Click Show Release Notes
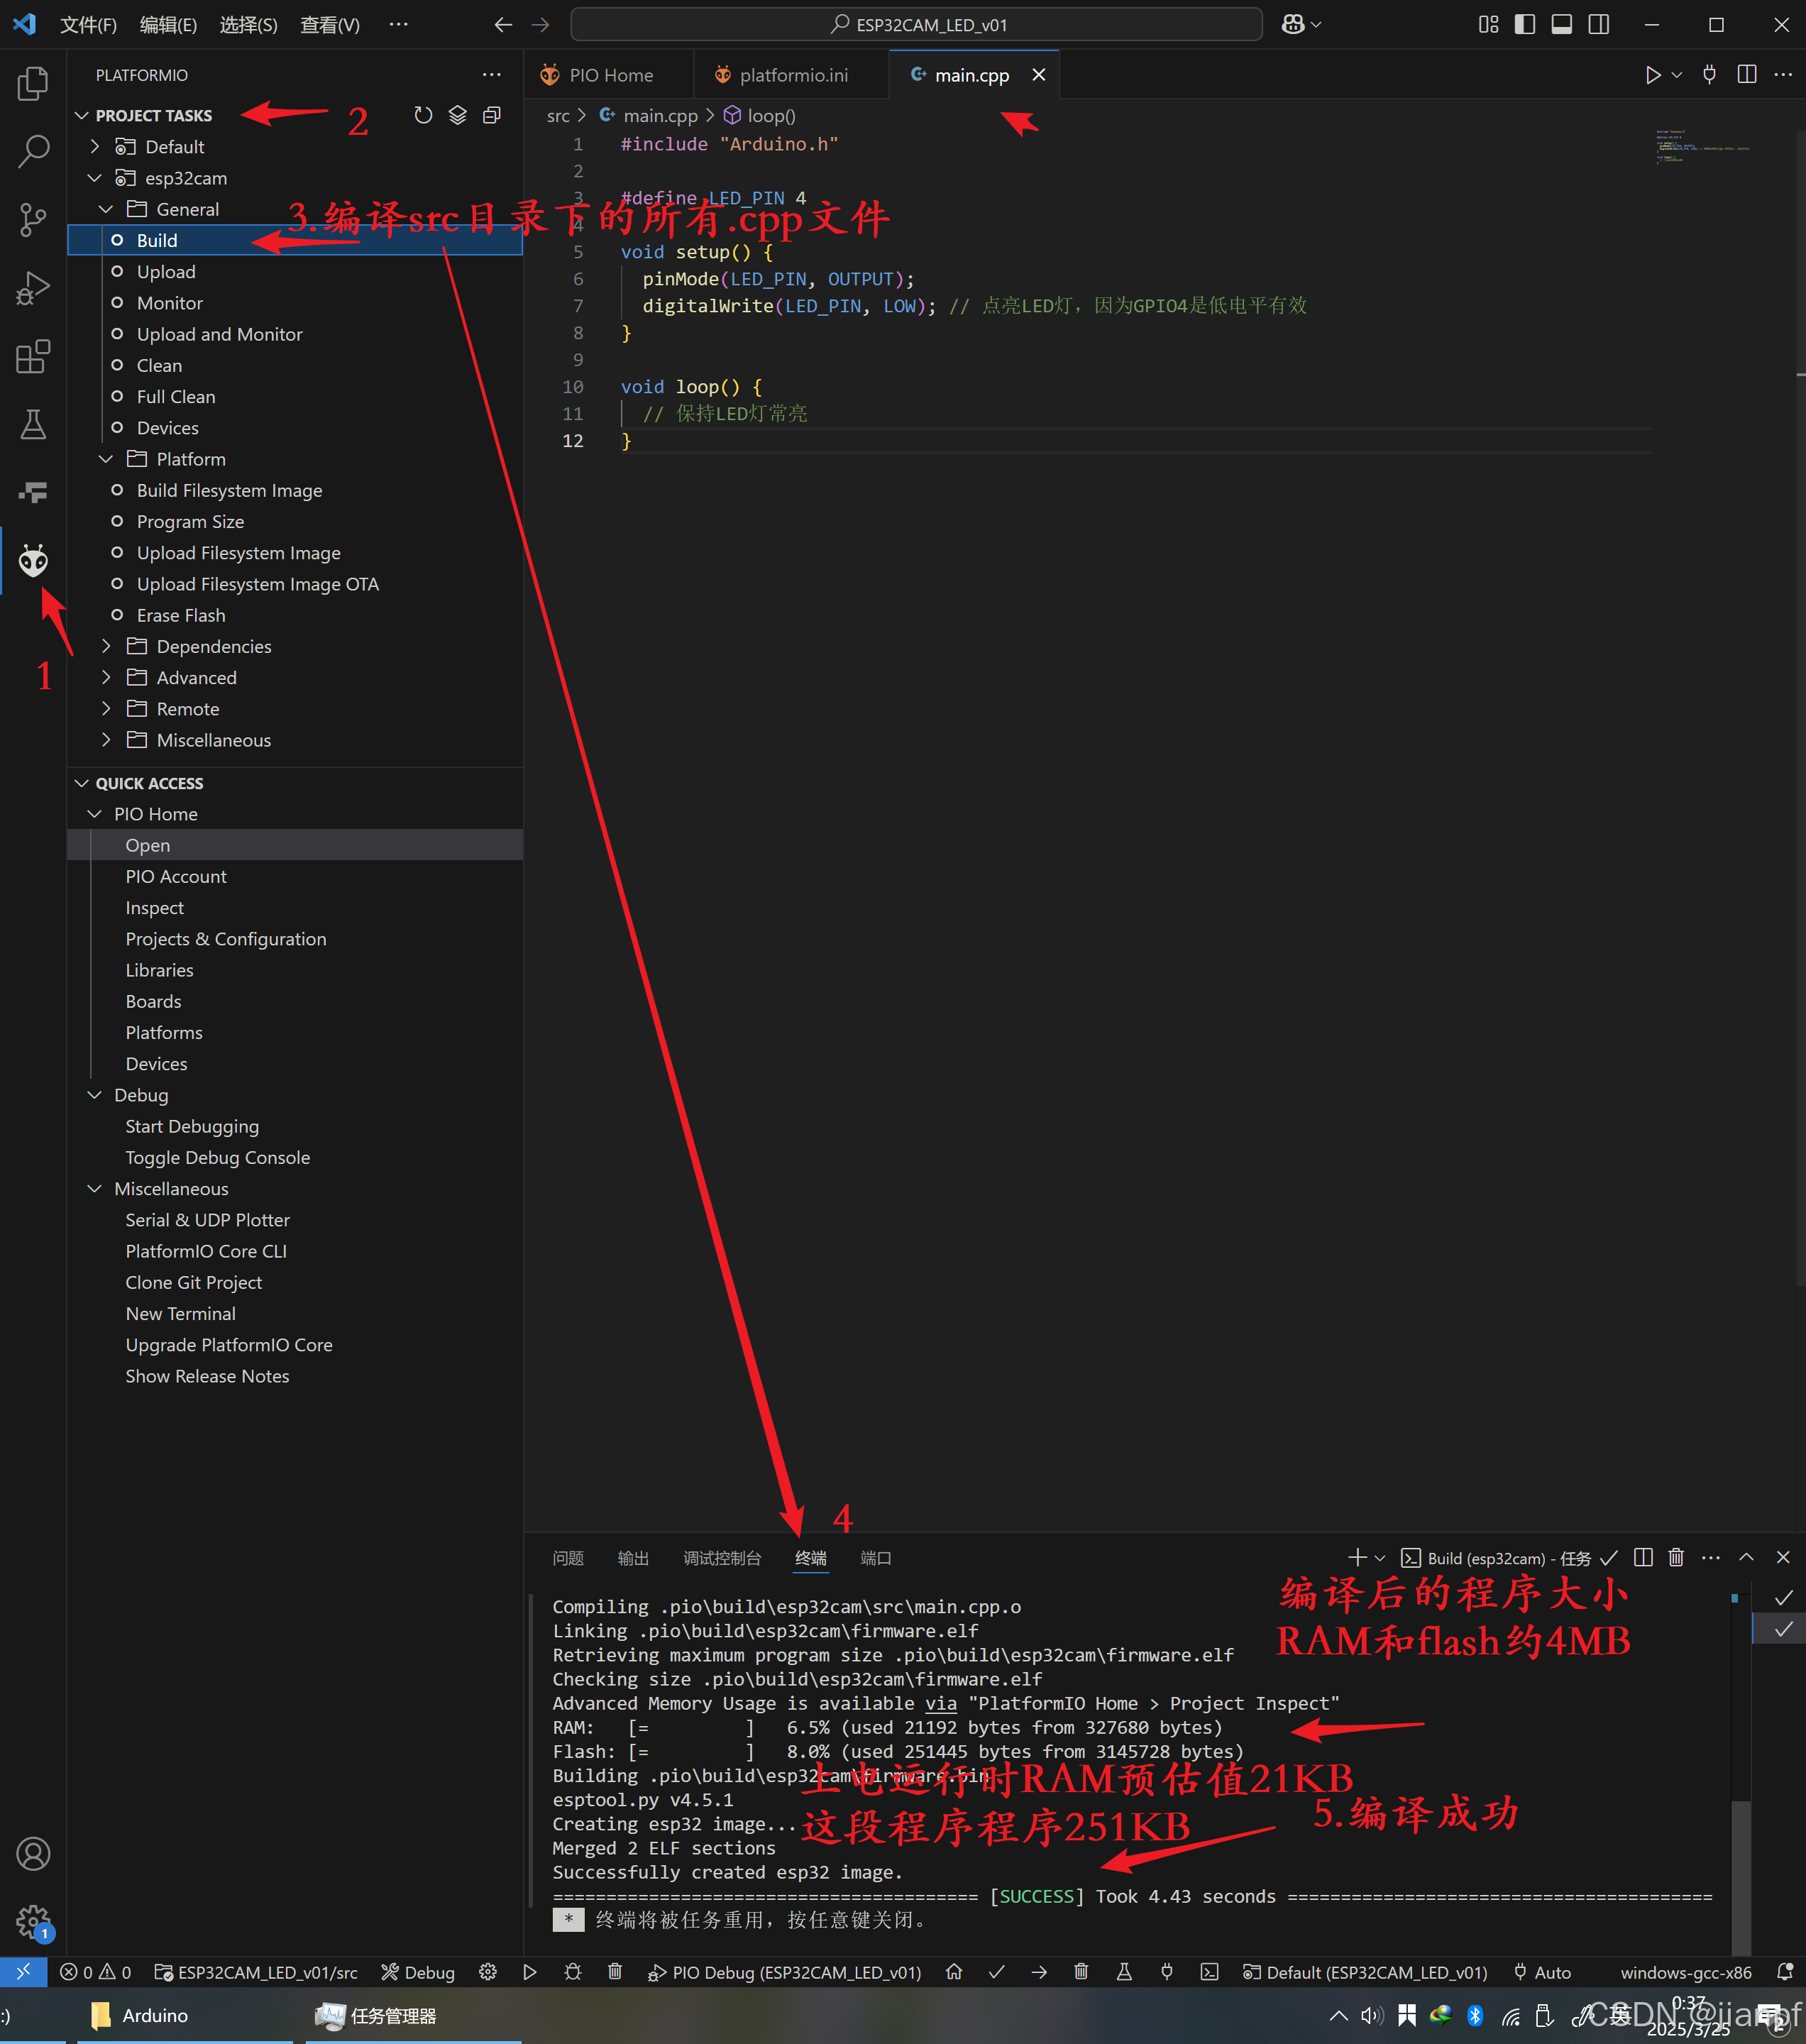 pyautogui.click(x=207, y=1376)
